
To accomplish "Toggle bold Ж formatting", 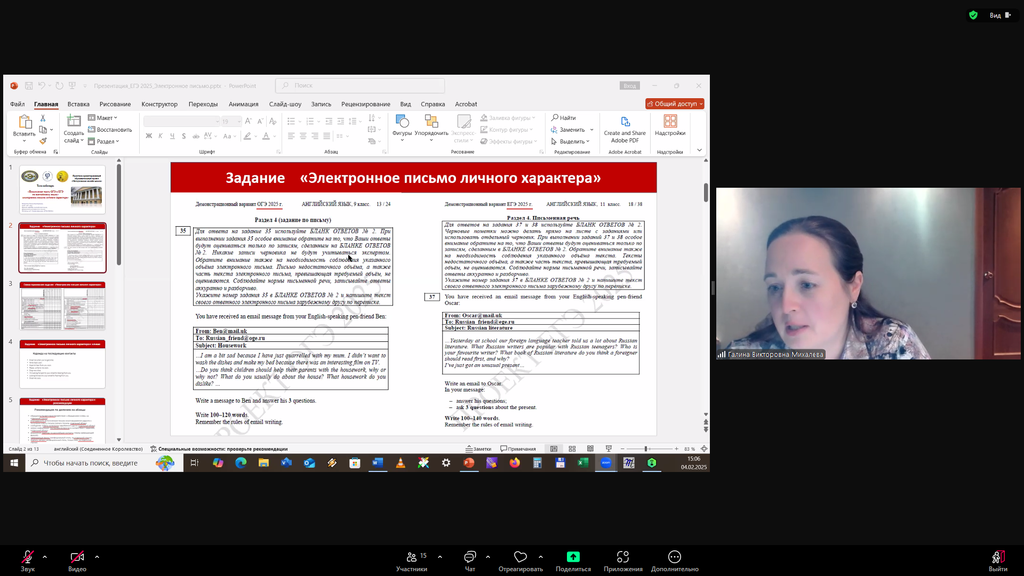I will click(149, 136).
